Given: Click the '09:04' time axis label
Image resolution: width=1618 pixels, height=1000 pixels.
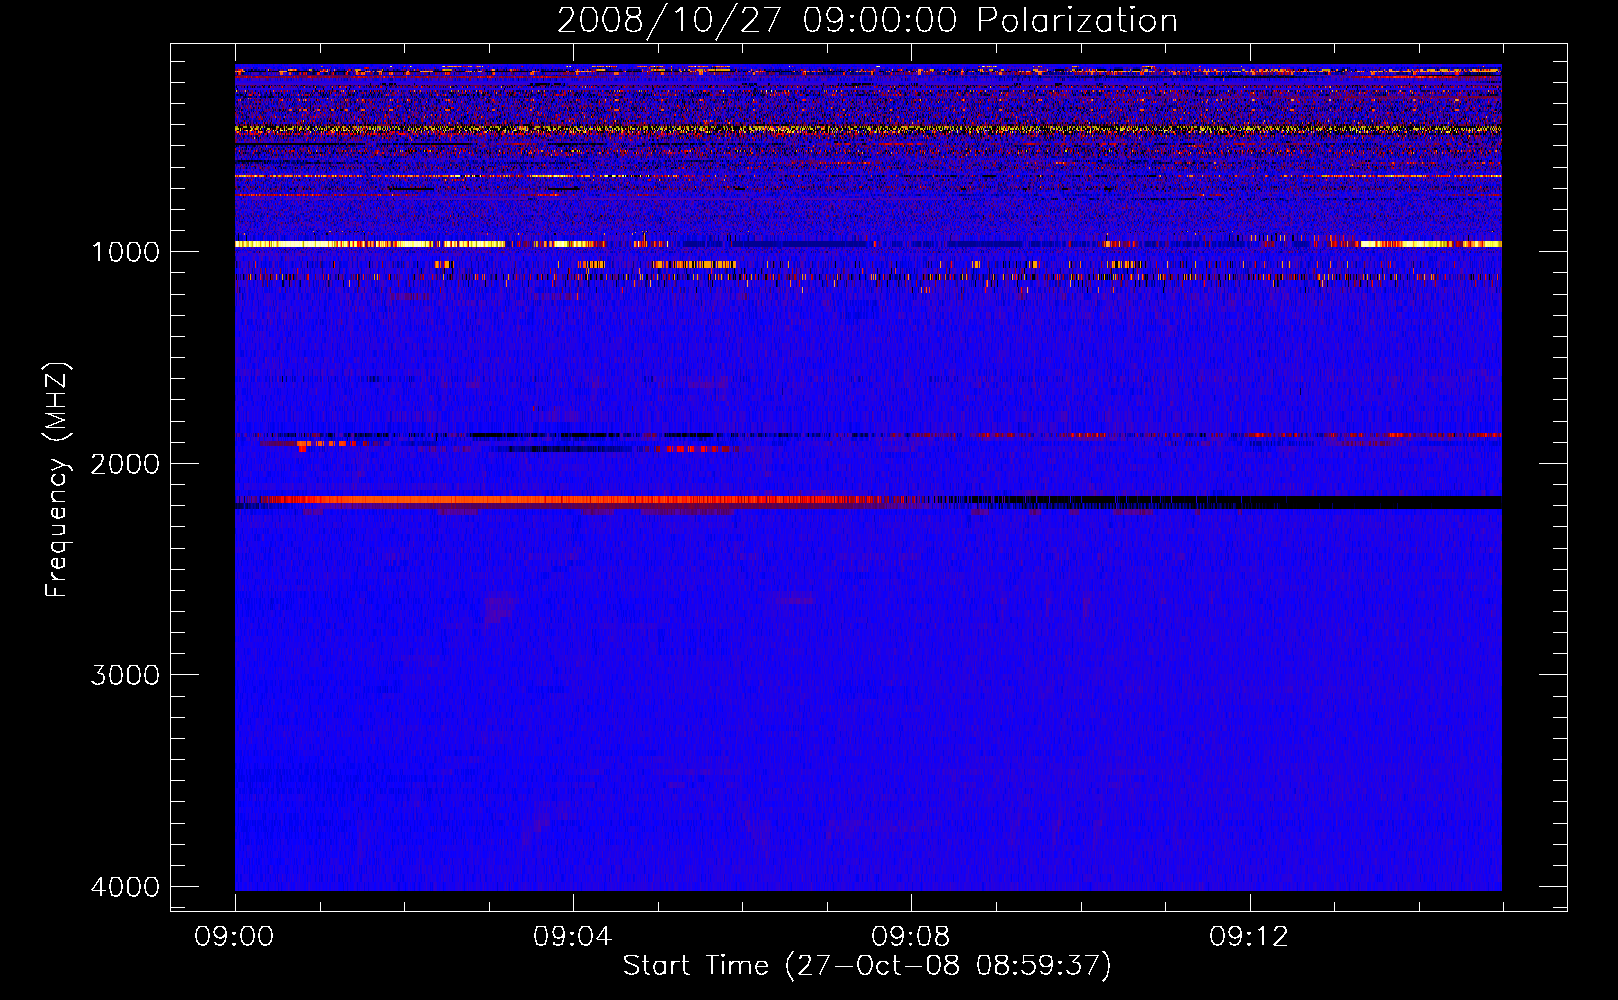Looking at the screenshot, I should tap(572, 937).
